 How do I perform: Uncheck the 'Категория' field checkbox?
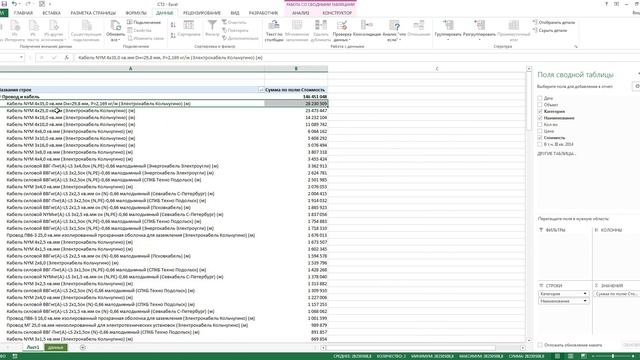click(540, 111)
